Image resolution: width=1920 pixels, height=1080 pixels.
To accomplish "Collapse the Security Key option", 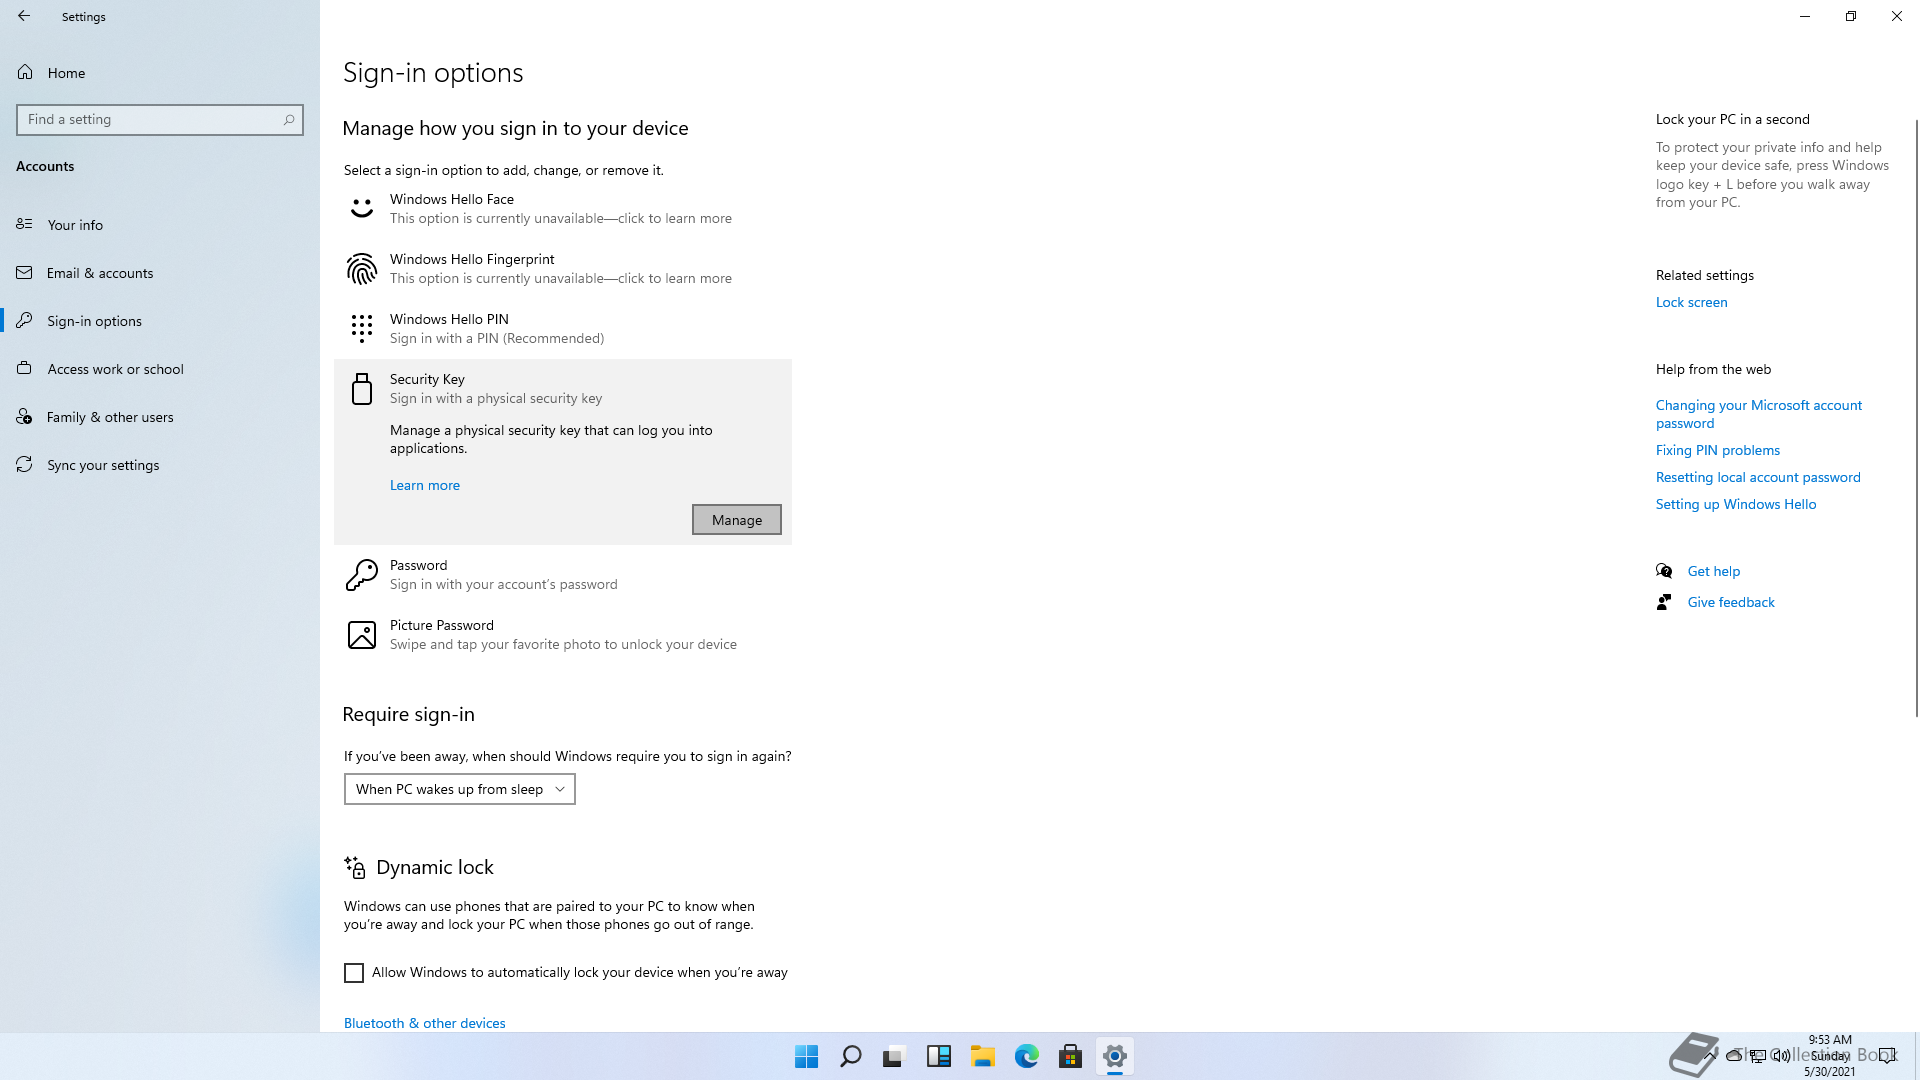I will (562, 388).
